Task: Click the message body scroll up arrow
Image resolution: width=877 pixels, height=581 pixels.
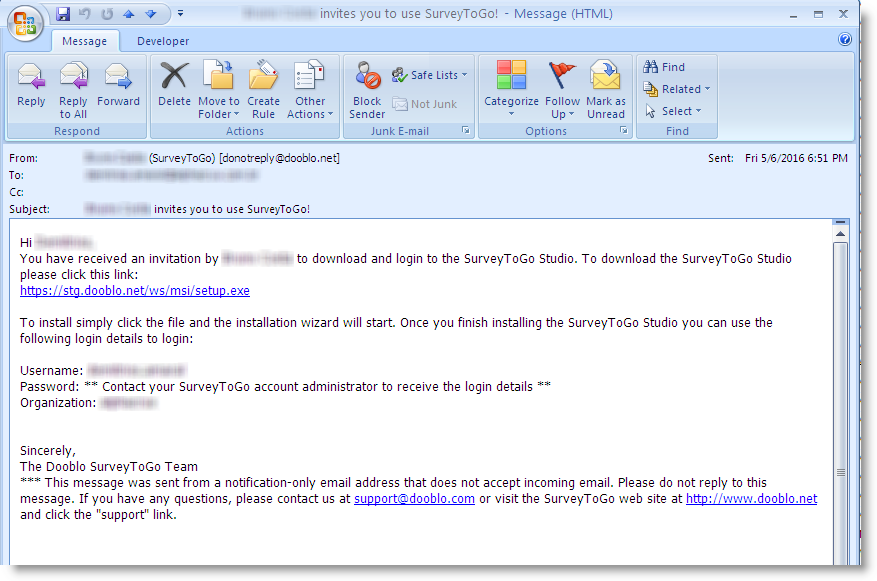Action: pyautogui.click(x=840, y=234)
